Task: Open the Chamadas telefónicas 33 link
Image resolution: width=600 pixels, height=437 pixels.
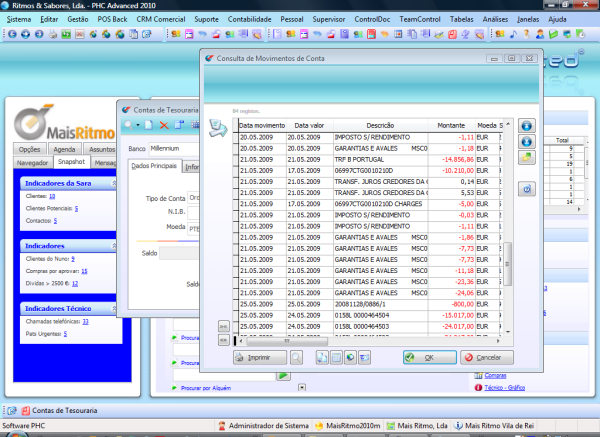Action: coord(85,321)
